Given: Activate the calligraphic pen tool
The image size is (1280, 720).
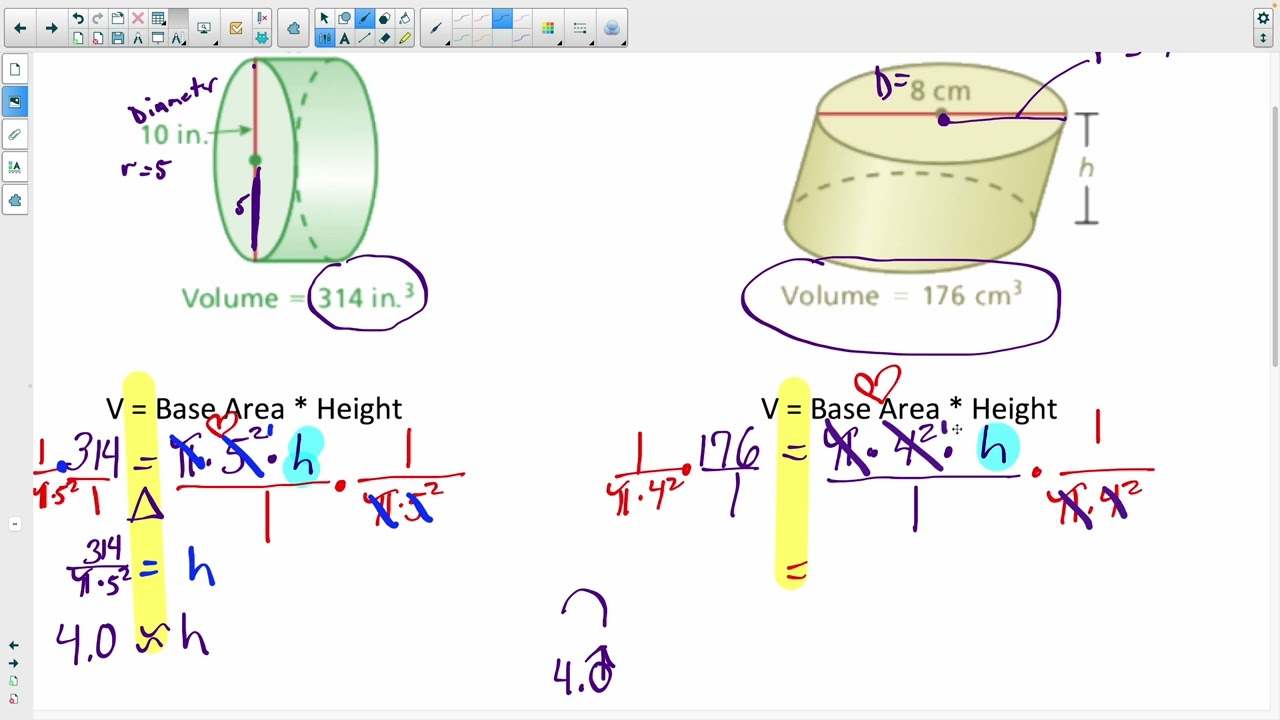Looking at the screenshot, I should click(x=364, y=18).
